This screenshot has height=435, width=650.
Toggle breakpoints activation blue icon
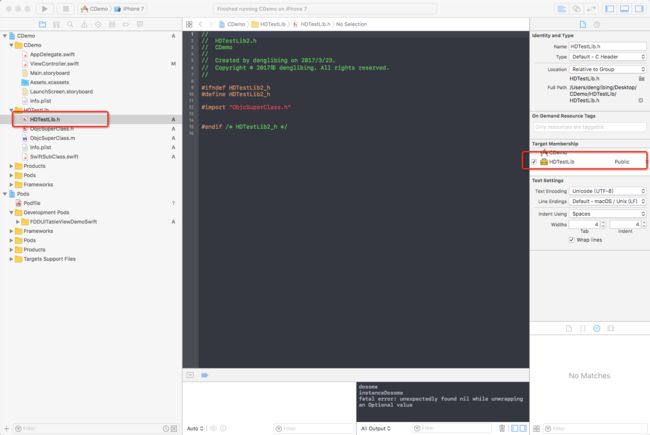pos(205,375)
